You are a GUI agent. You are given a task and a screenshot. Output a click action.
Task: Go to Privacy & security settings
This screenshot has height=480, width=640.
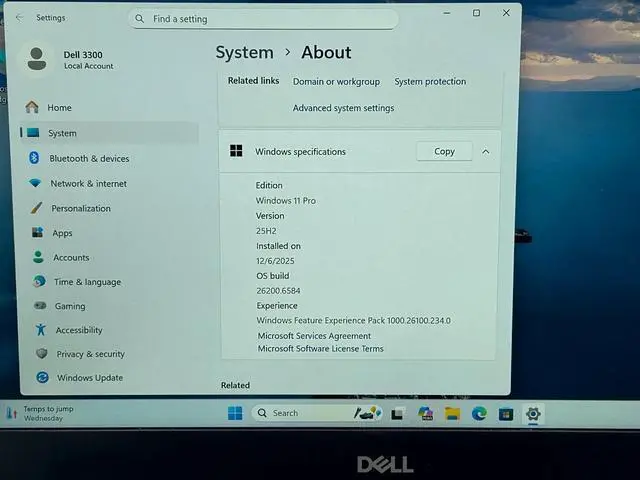[90, 354]
